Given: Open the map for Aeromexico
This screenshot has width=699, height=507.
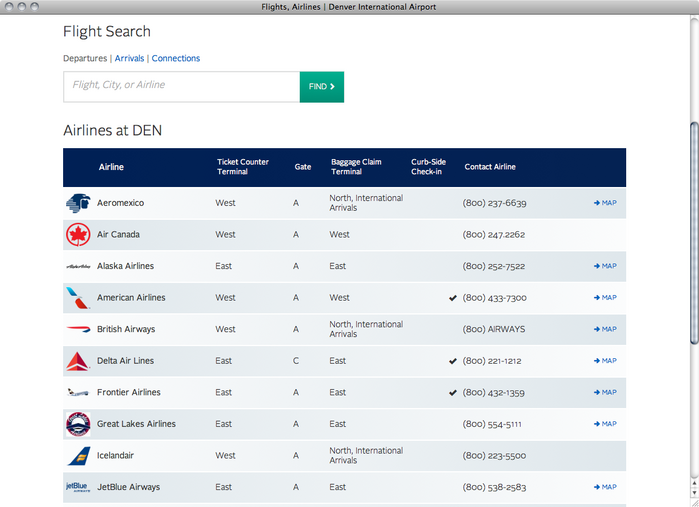Looking at the screenshot, I should [605, 203].
